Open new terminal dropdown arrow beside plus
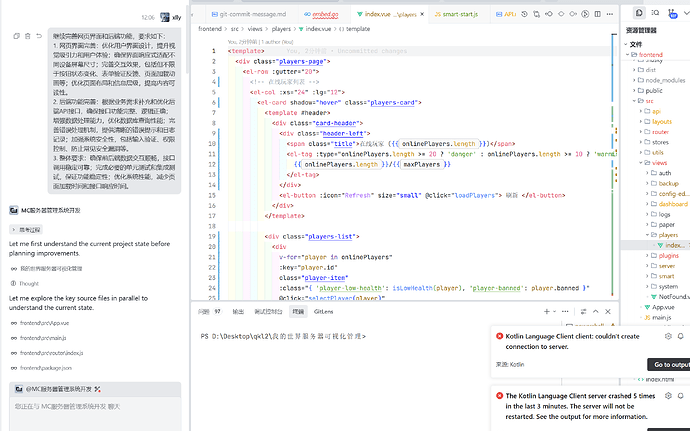690x431 pixels. pyautogui.click(x=554, y=311)
